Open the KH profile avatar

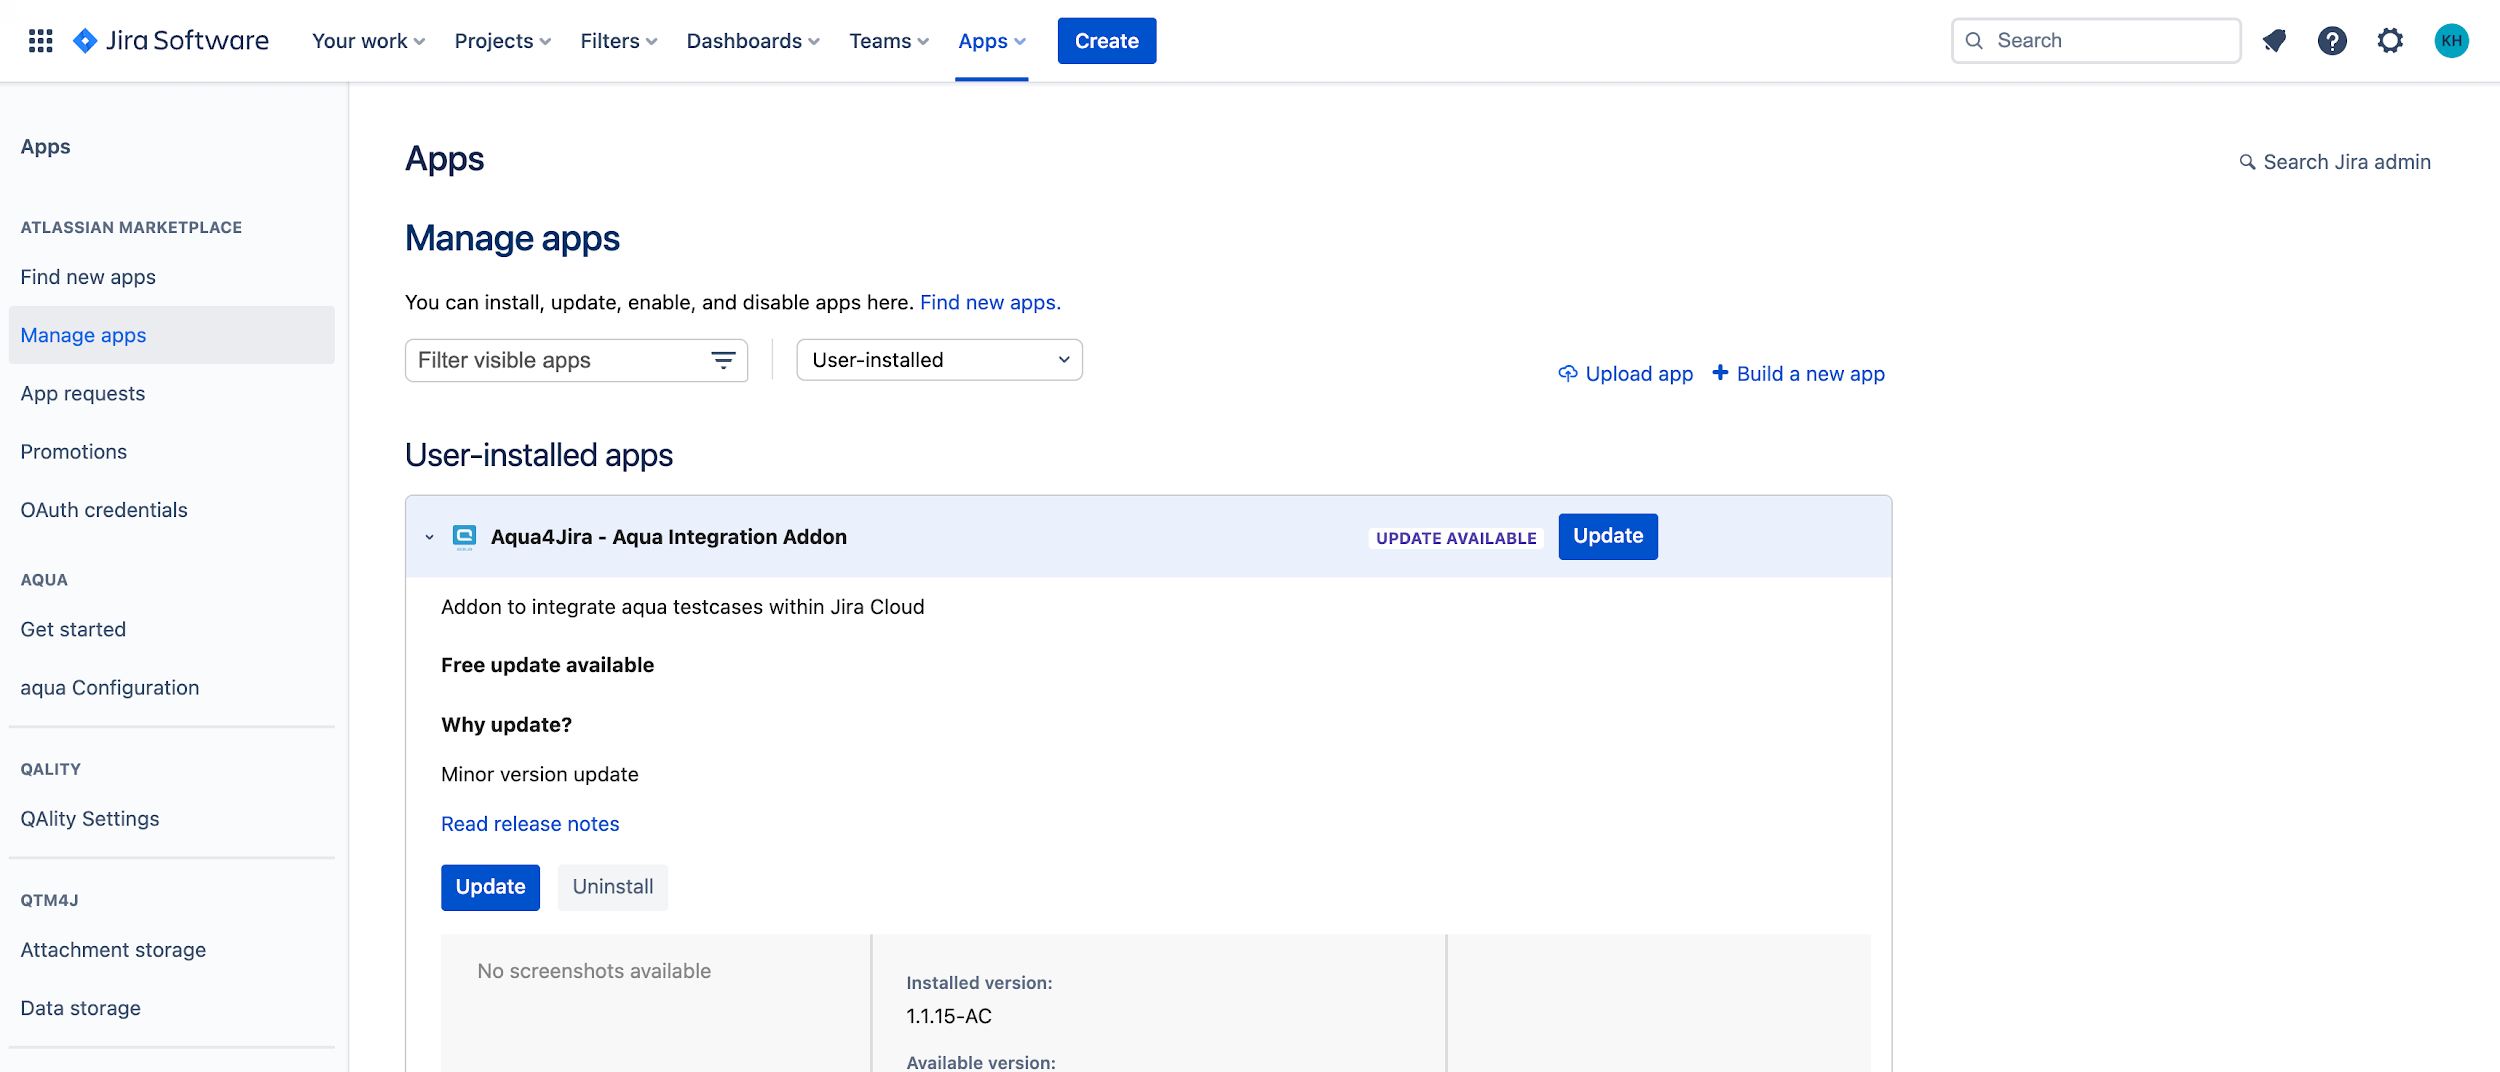tap(2451, 41)
